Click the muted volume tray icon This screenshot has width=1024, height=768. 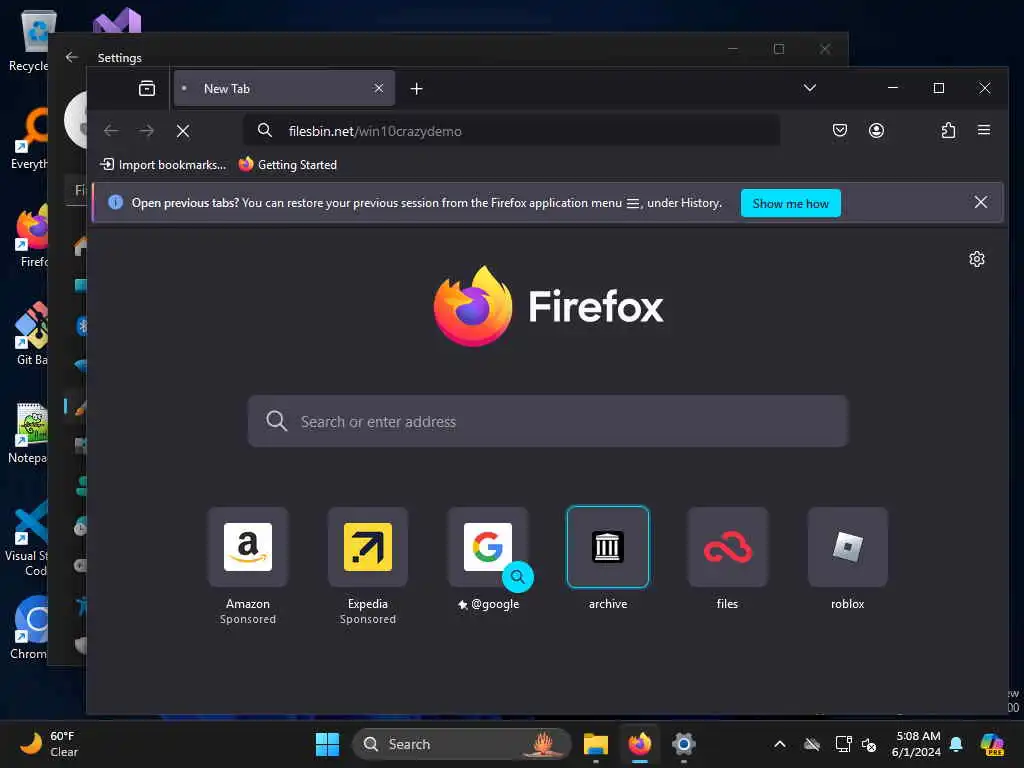click(x=869, y=744)
